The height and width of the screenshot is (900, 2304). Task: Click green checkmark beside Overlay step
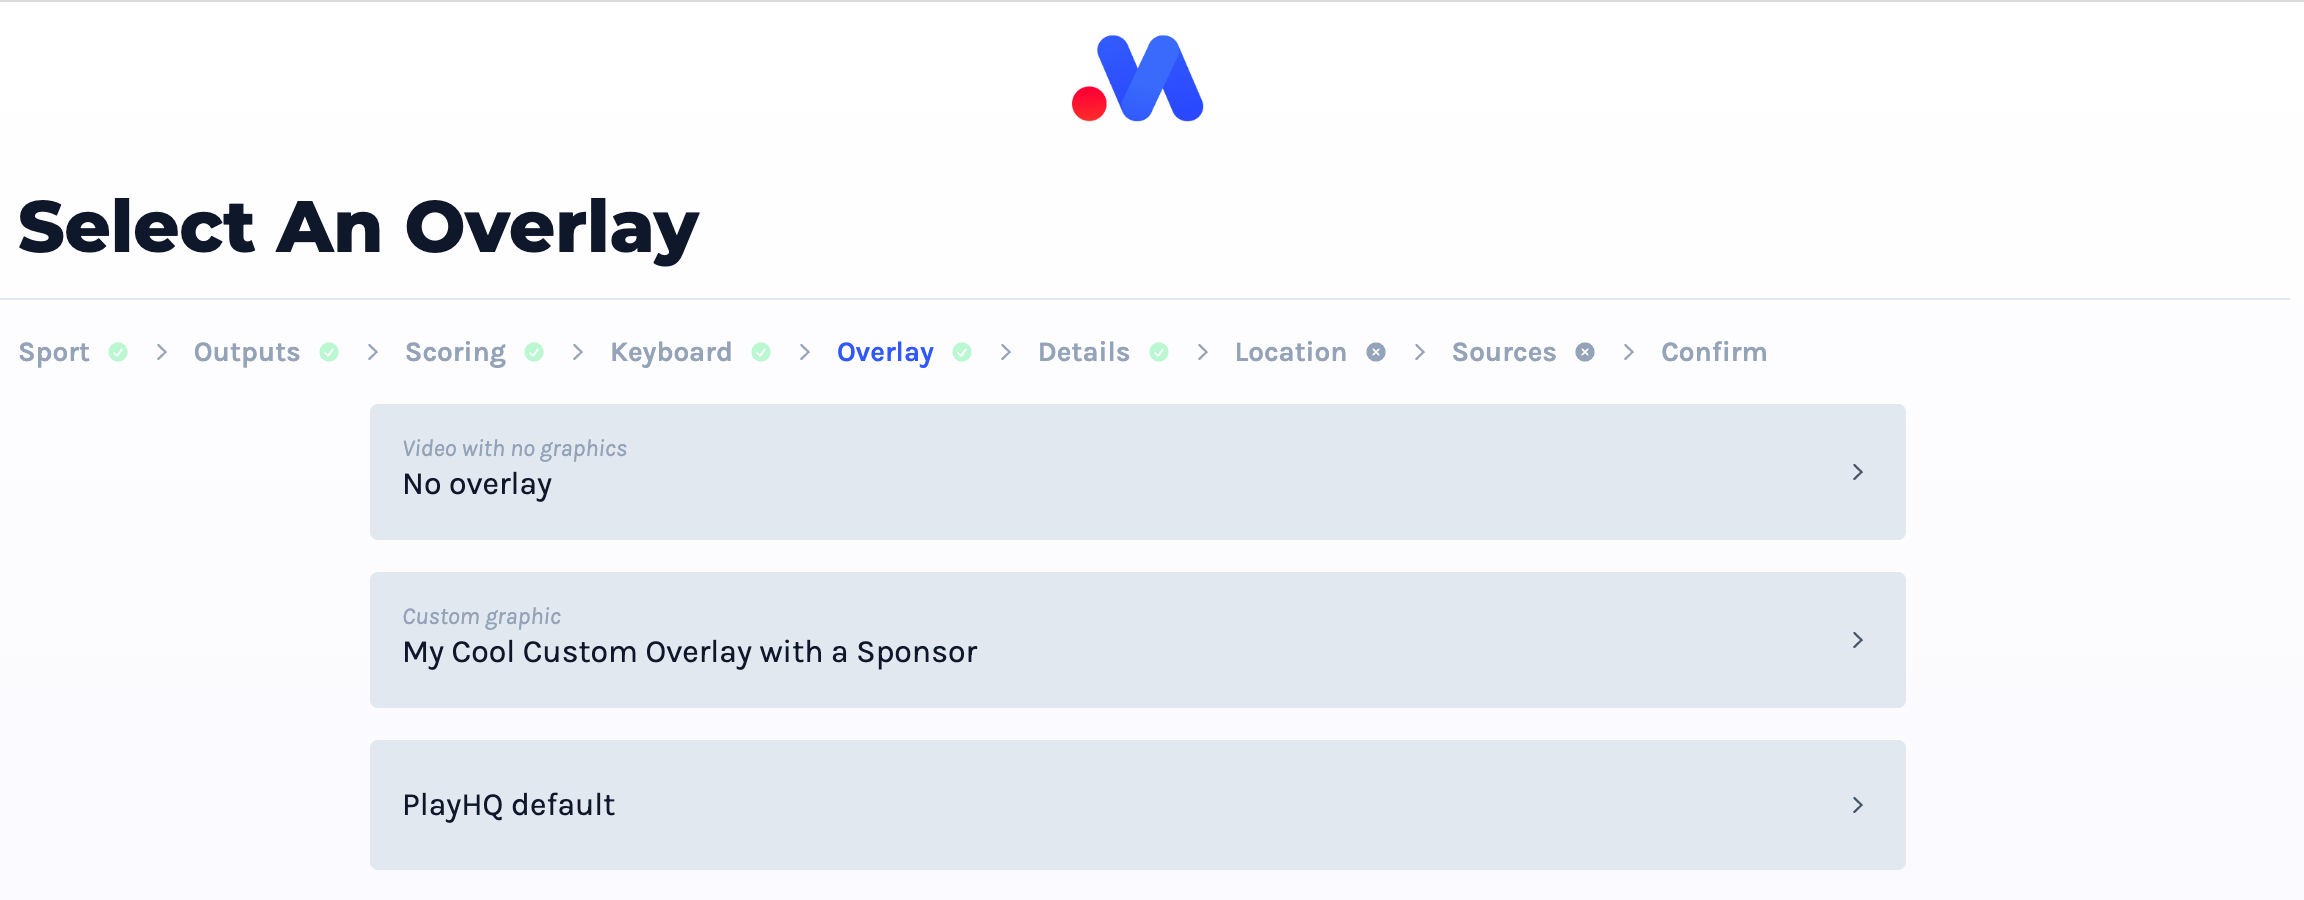click(x=962, y=352)
